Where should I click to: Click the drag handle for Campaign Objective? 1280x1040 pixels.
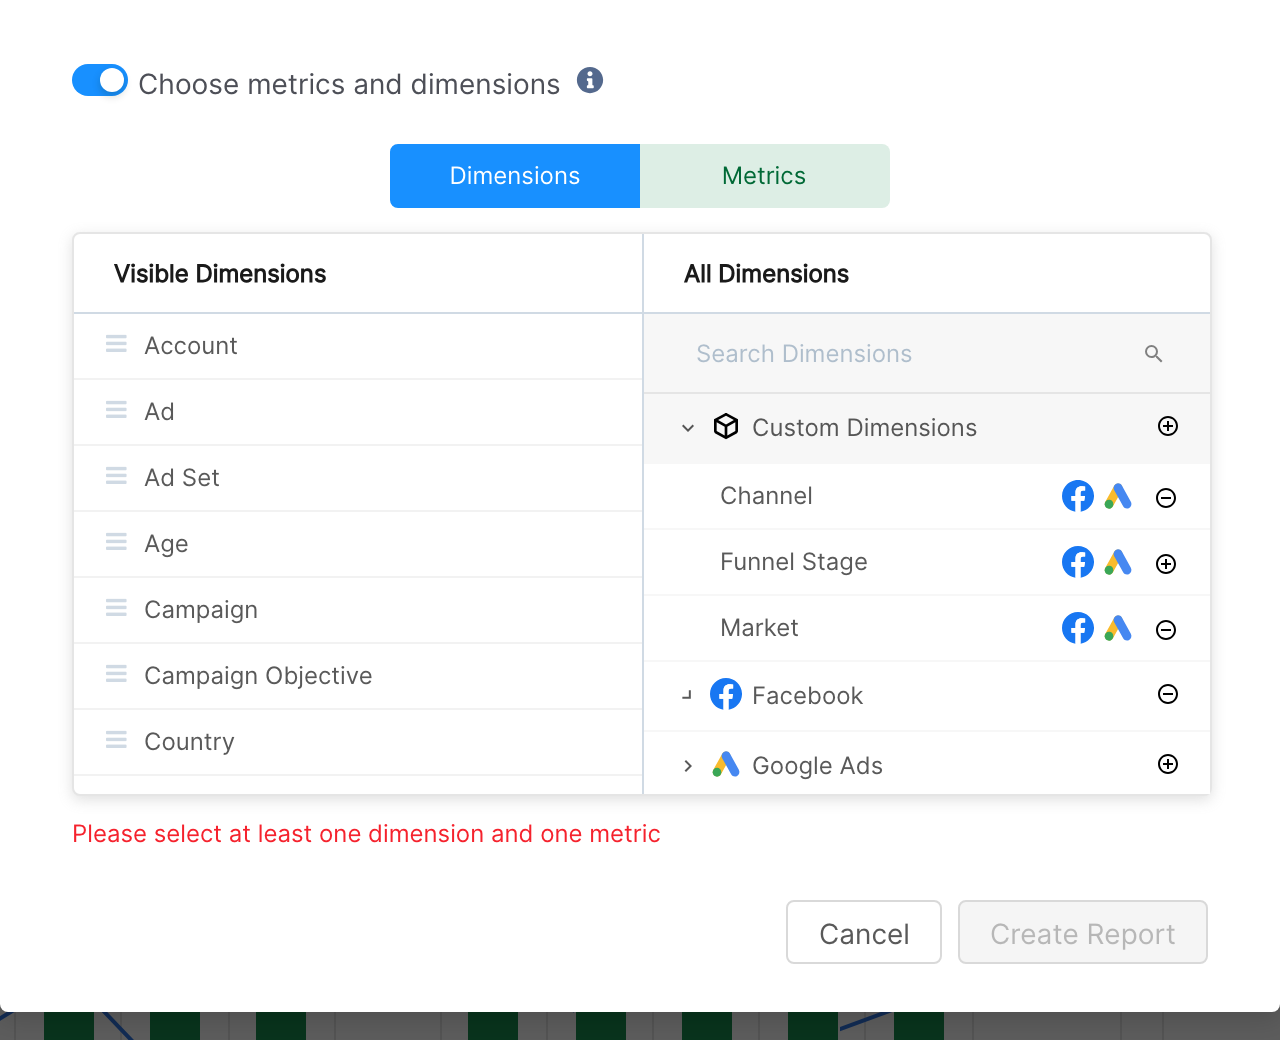[116, 674]
